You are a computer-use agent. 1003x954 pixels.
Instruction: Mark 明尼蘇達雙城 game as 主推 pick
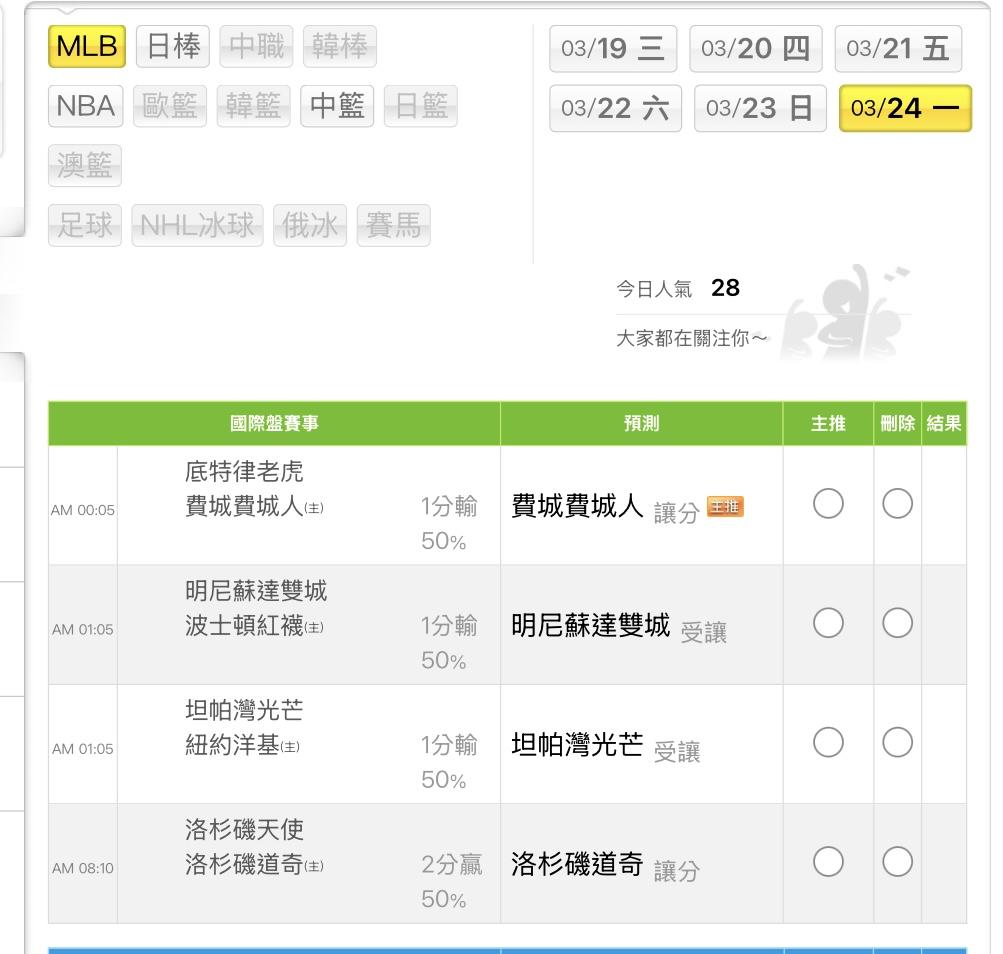(x=828, y=623)
